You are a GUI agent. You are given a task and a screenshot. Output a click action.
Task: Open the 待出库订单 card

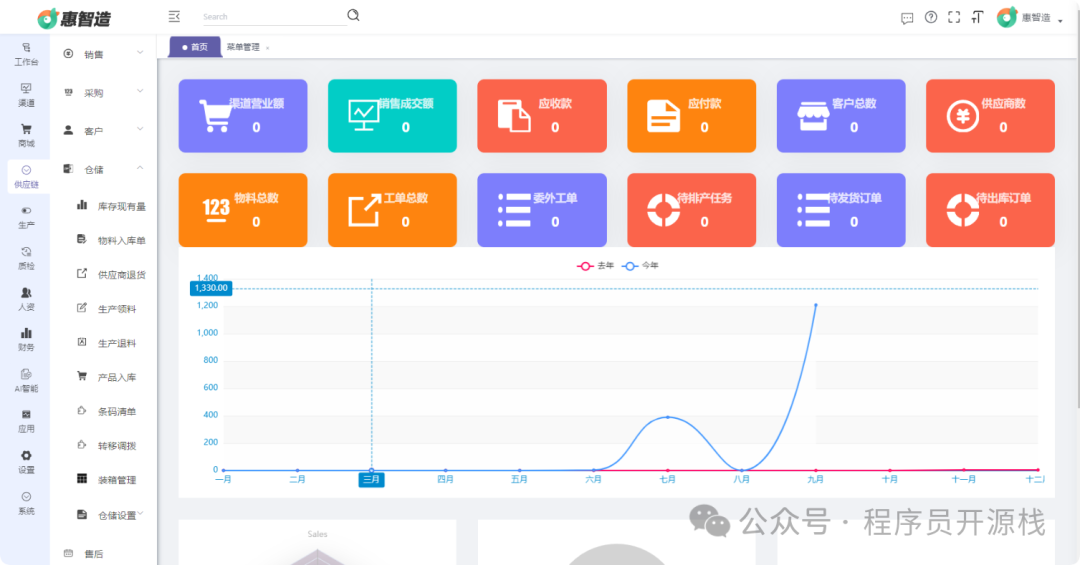pyautogui.click(x=990, y=209)
